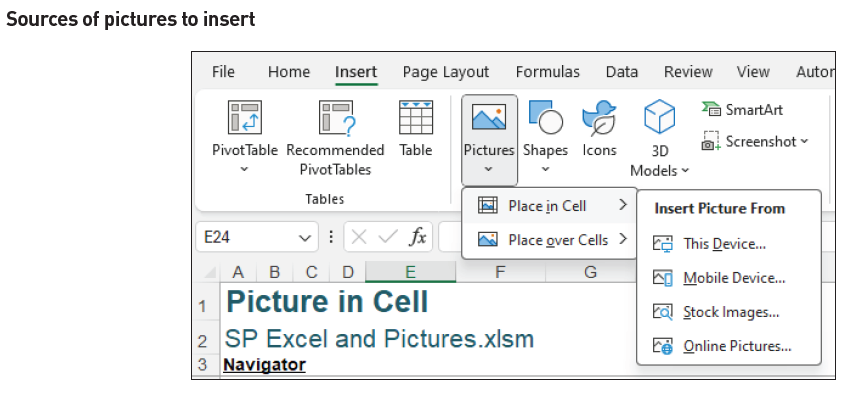Open the Name Box dropdown arrow
Viewport: 846px width, 409px height.
[x=305, y=238]
